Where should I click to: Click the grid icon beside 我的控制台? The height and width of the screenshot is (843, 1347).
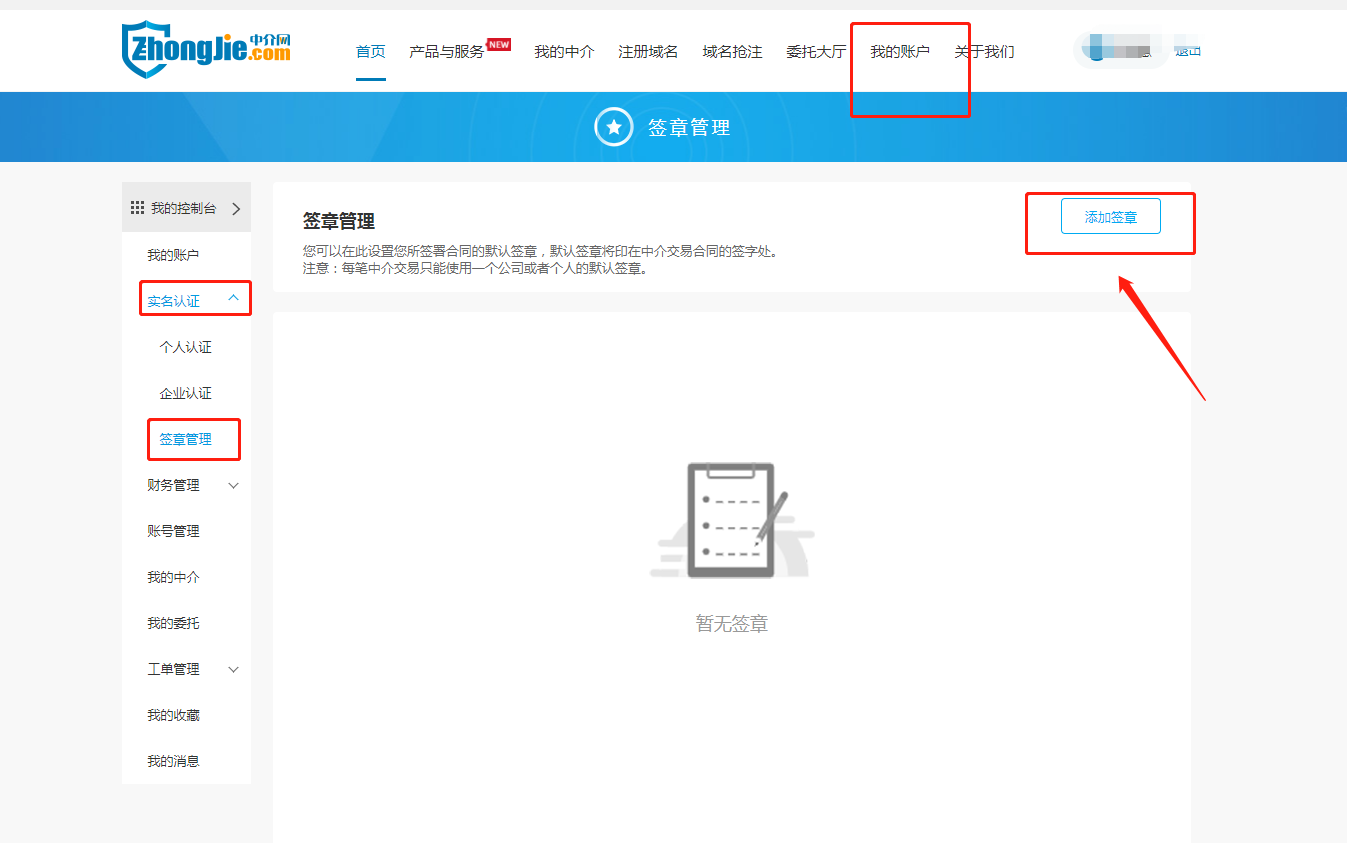click(138, 208)
